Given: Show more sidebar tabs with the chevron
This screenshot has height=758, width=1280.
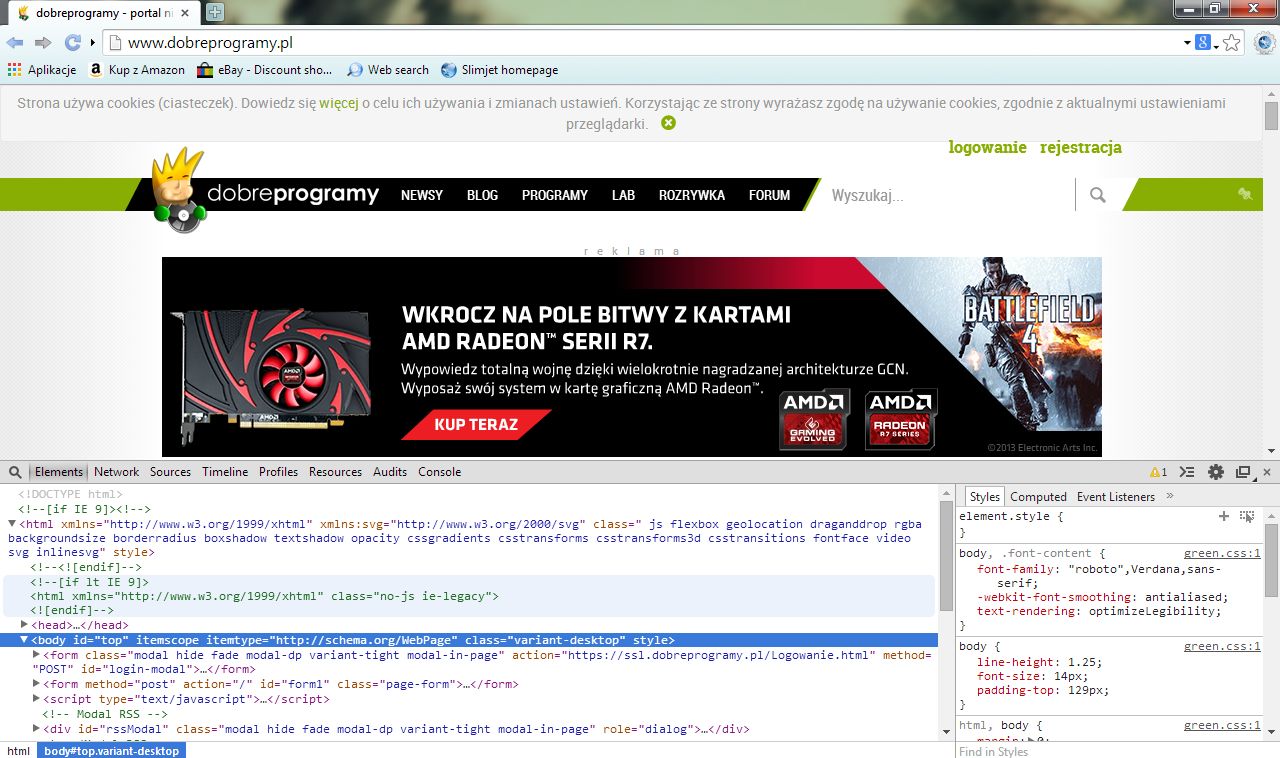Looking at the screenshot, I should pos(1170,497).
